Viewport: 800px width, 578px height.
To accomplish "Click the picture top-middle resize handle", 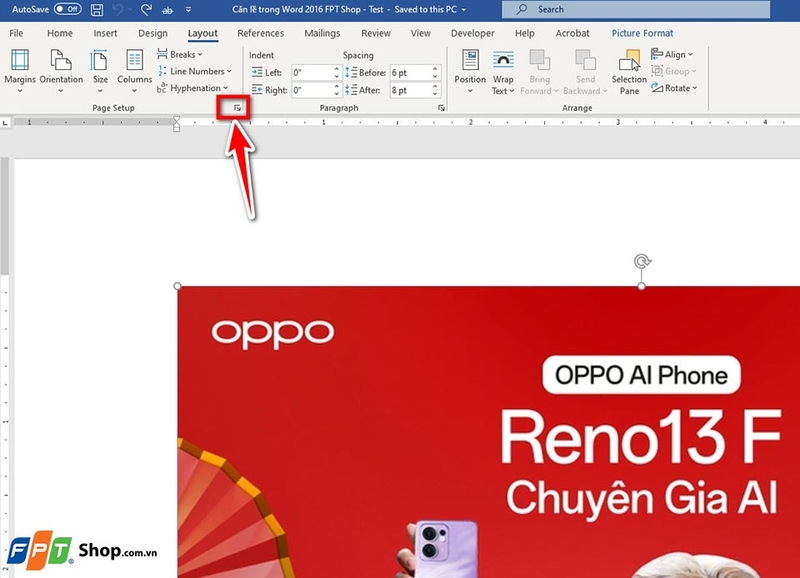I will pyautogui.click(x=642, y=286).
